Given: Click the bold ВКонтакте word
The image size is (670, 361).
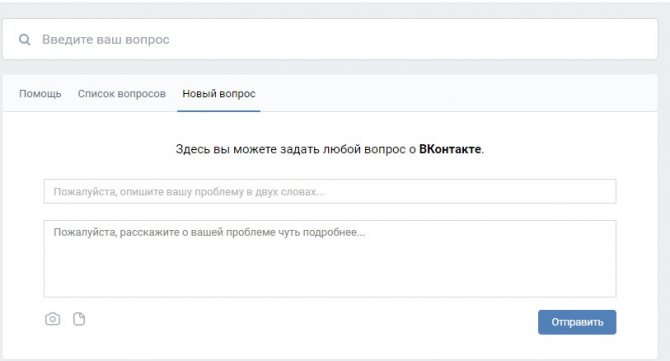Looking at the screenshot, I should point(450,149).
